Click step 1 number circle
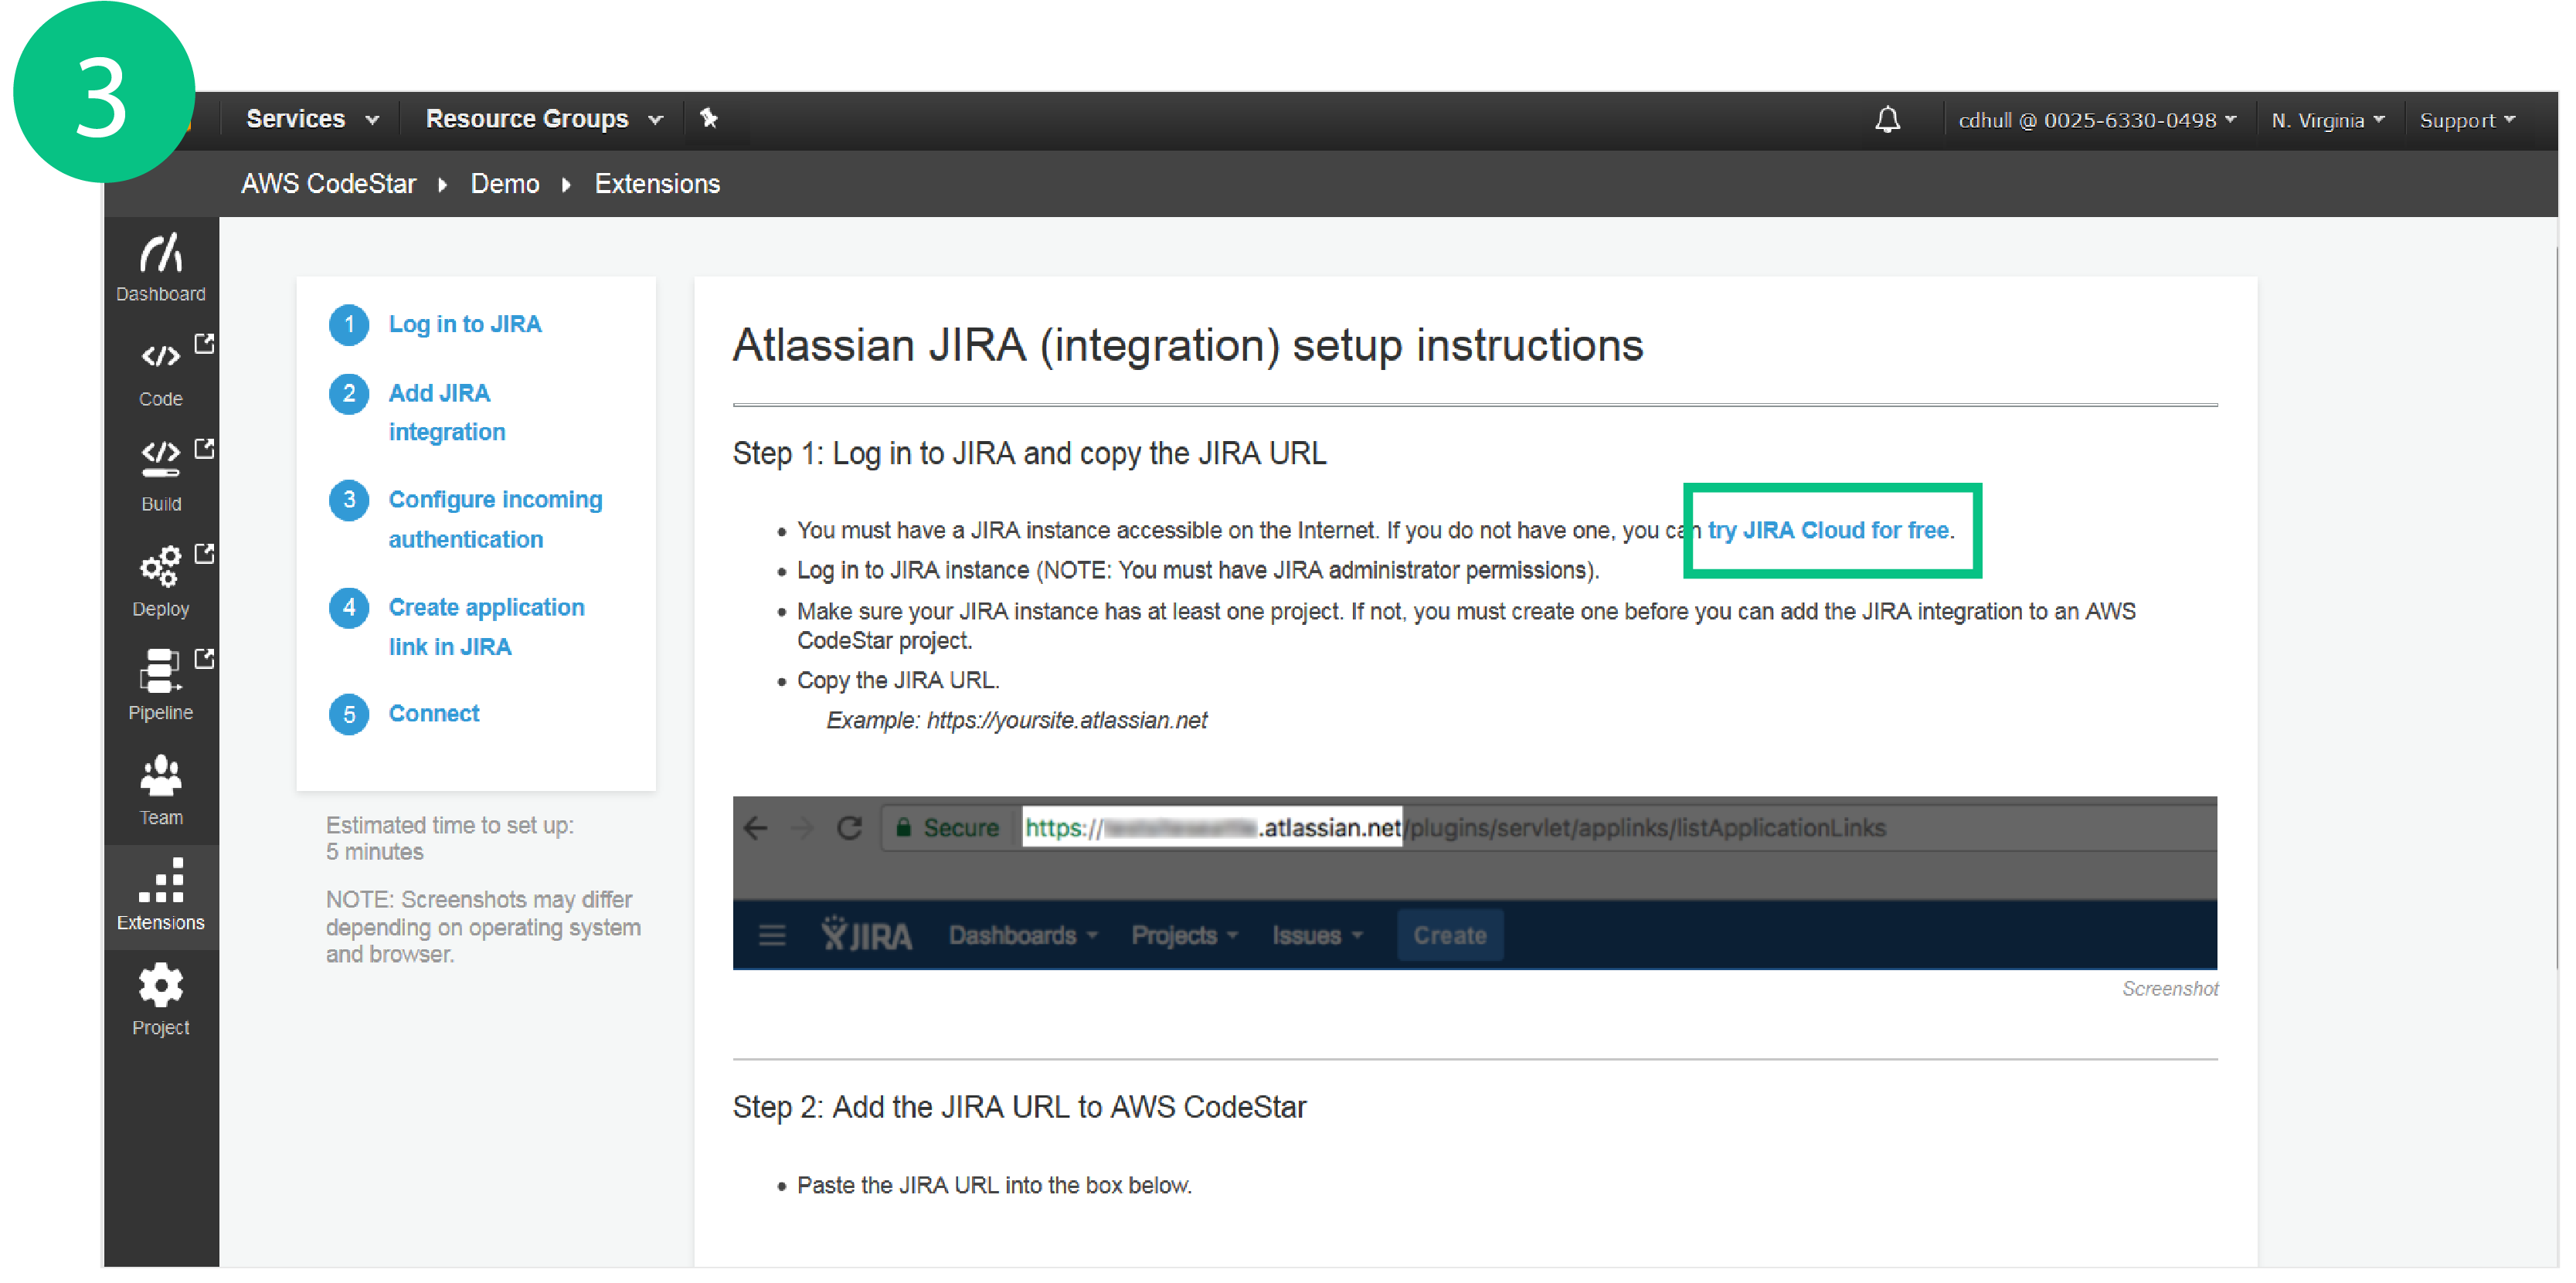This screenshot has height=1283, width=2576. click(349, 325)
